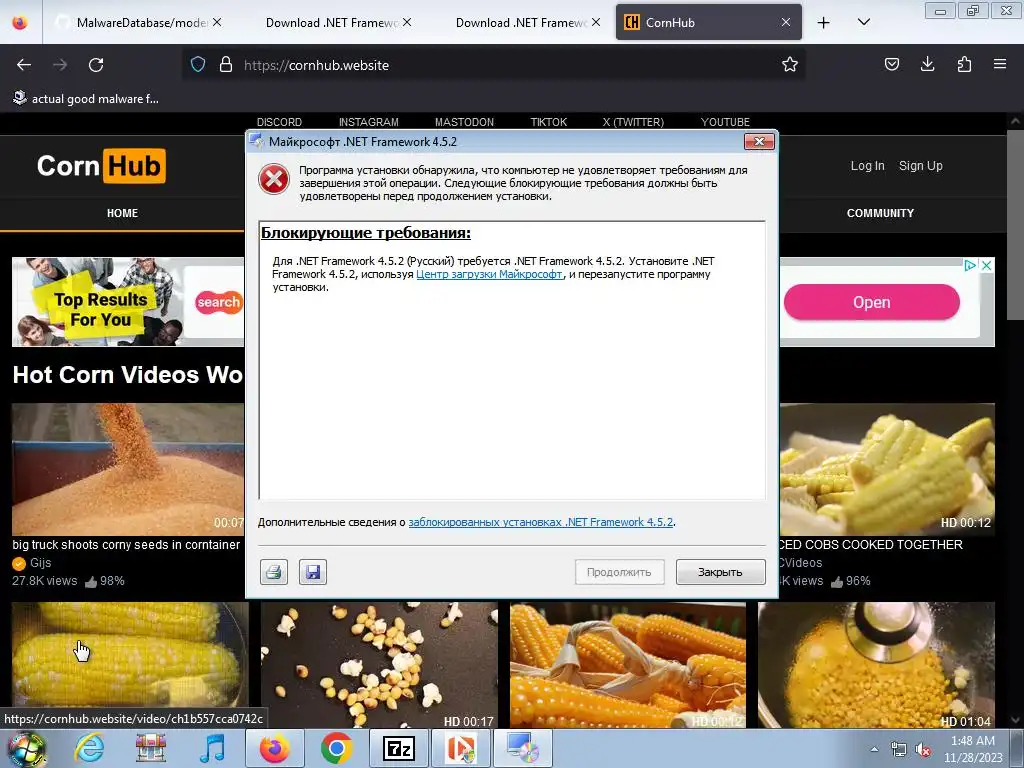Click the Top Results For You ad banner

[x=128, y=302]
